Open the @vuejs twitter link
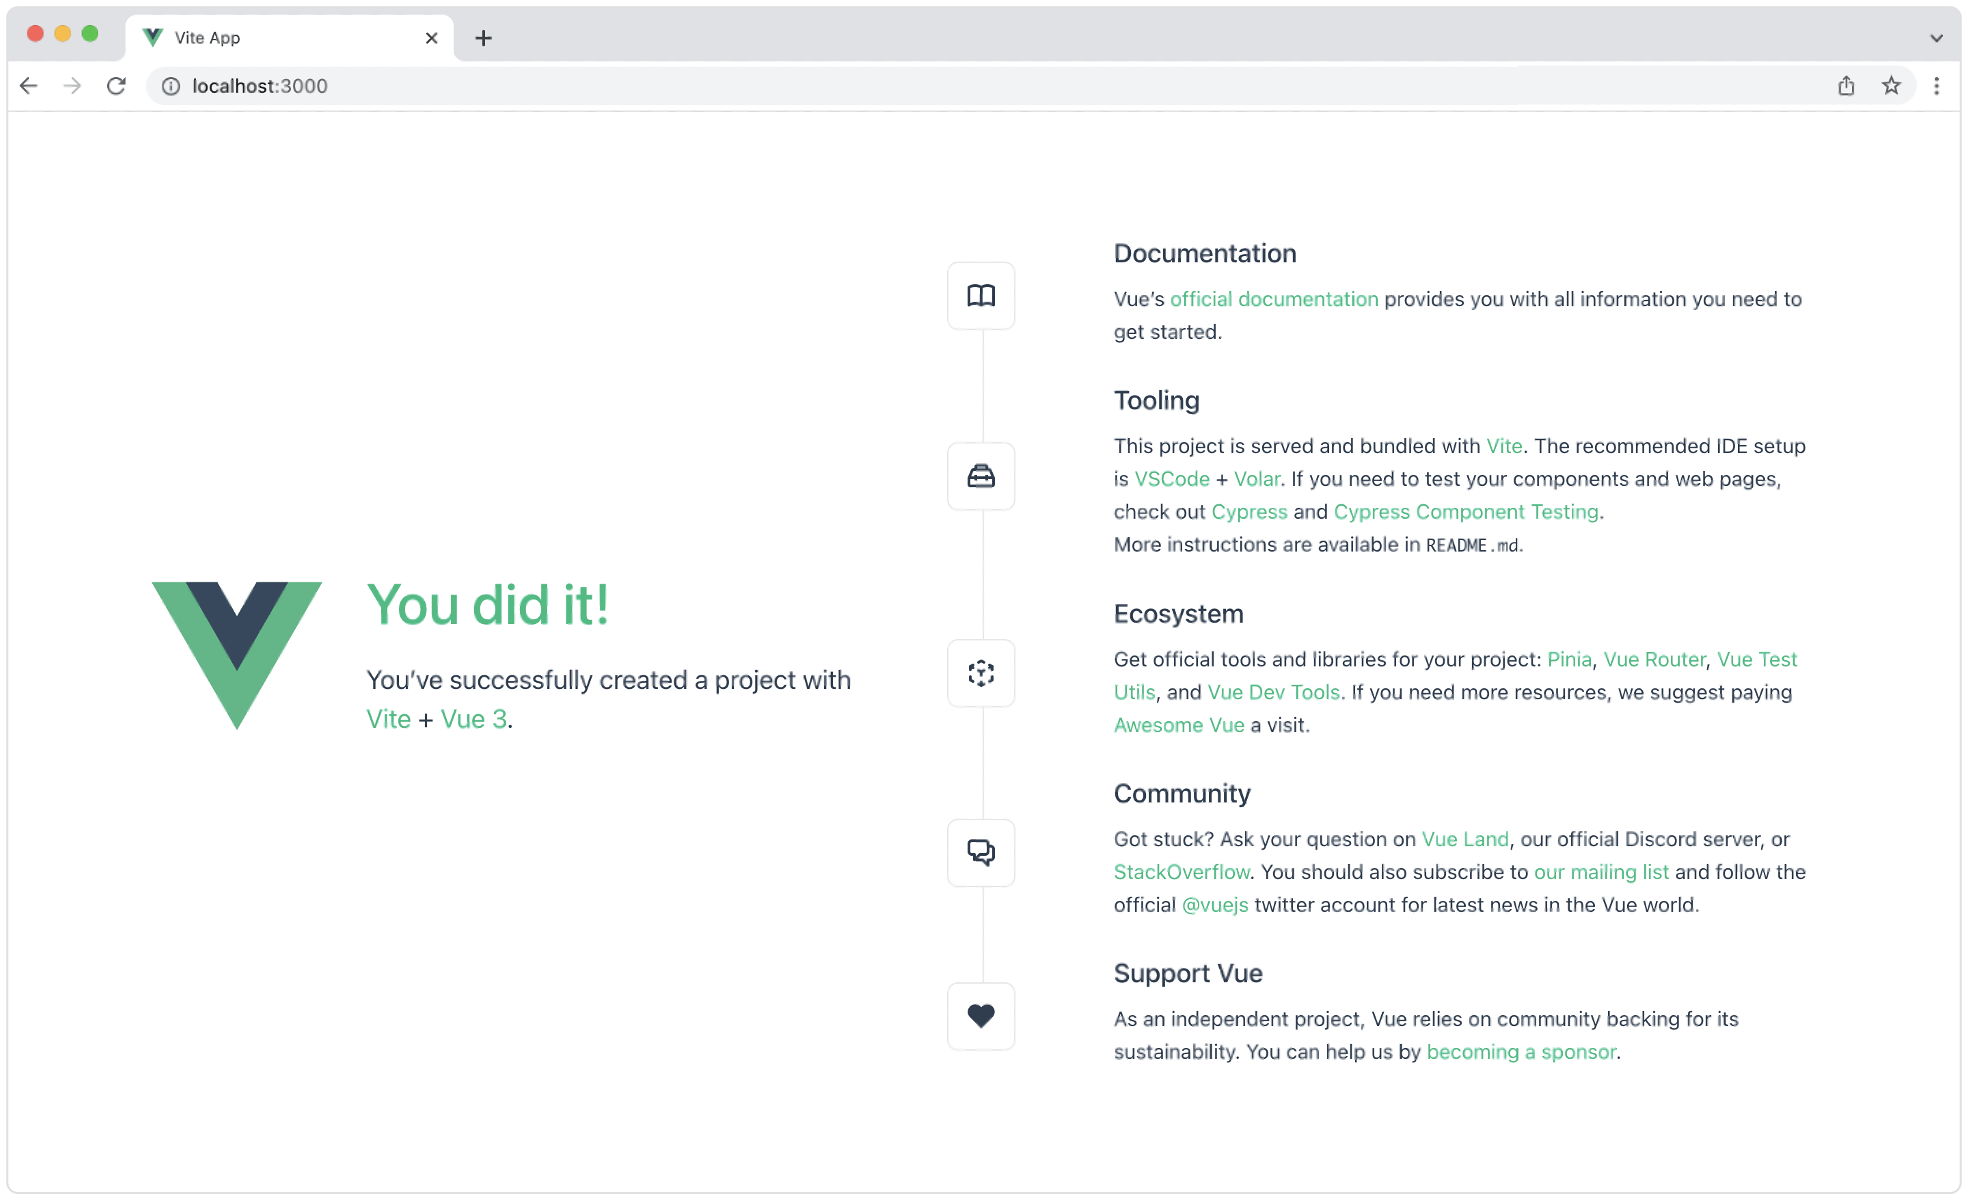Image resolution: width=1968 pixels, height=1200 pixels. 1215,905
